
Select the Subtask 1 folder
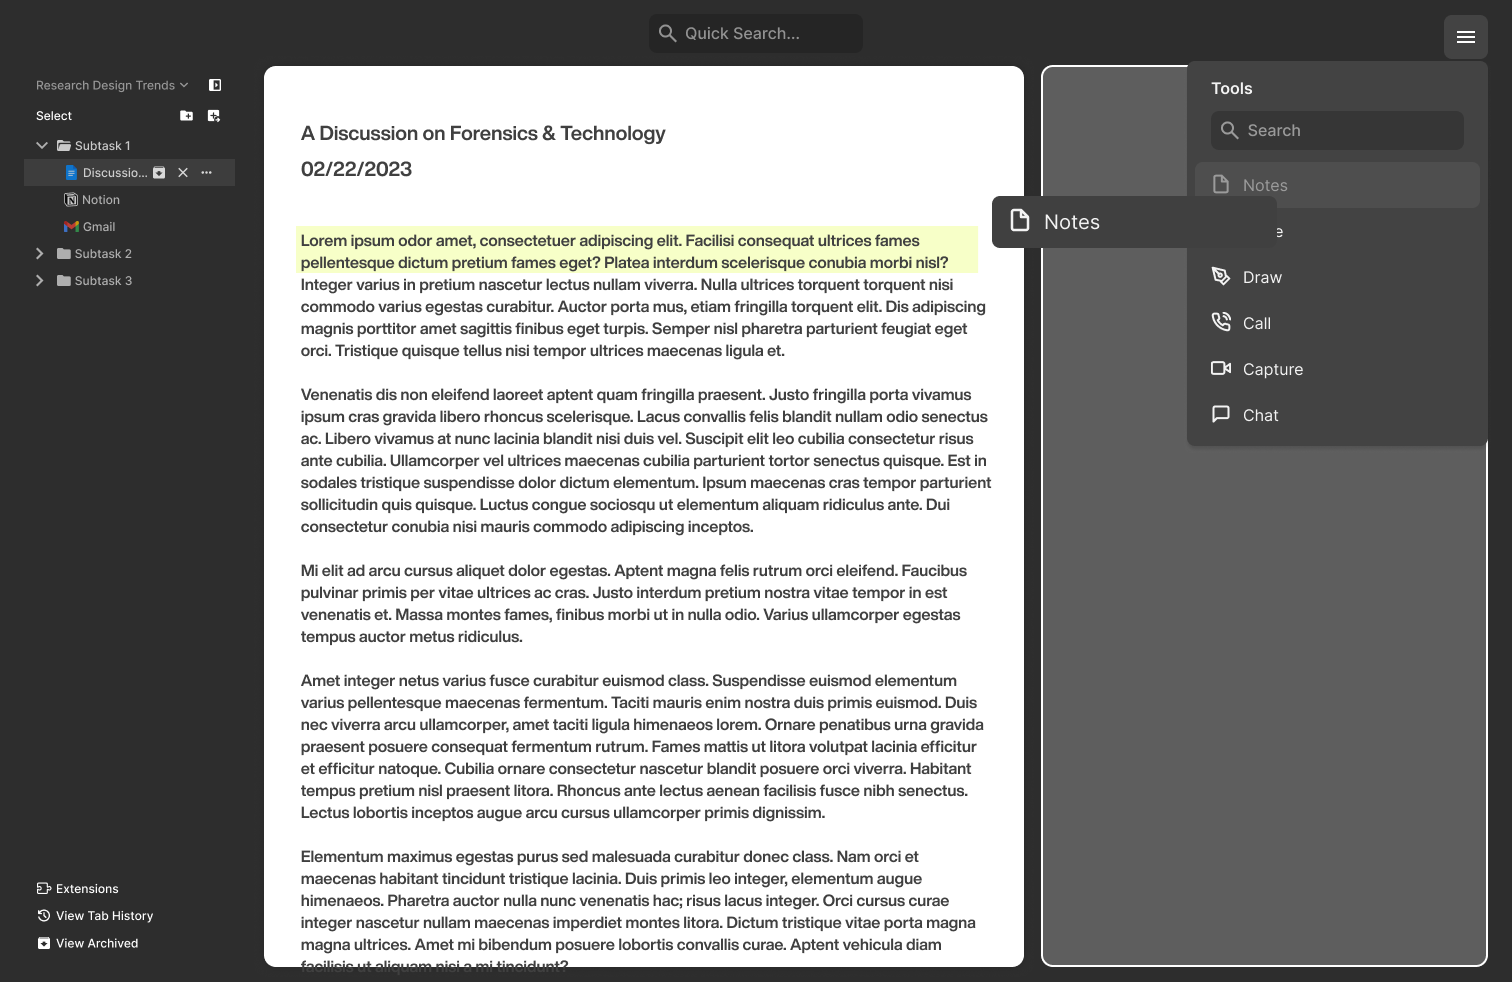pos(93,146)
